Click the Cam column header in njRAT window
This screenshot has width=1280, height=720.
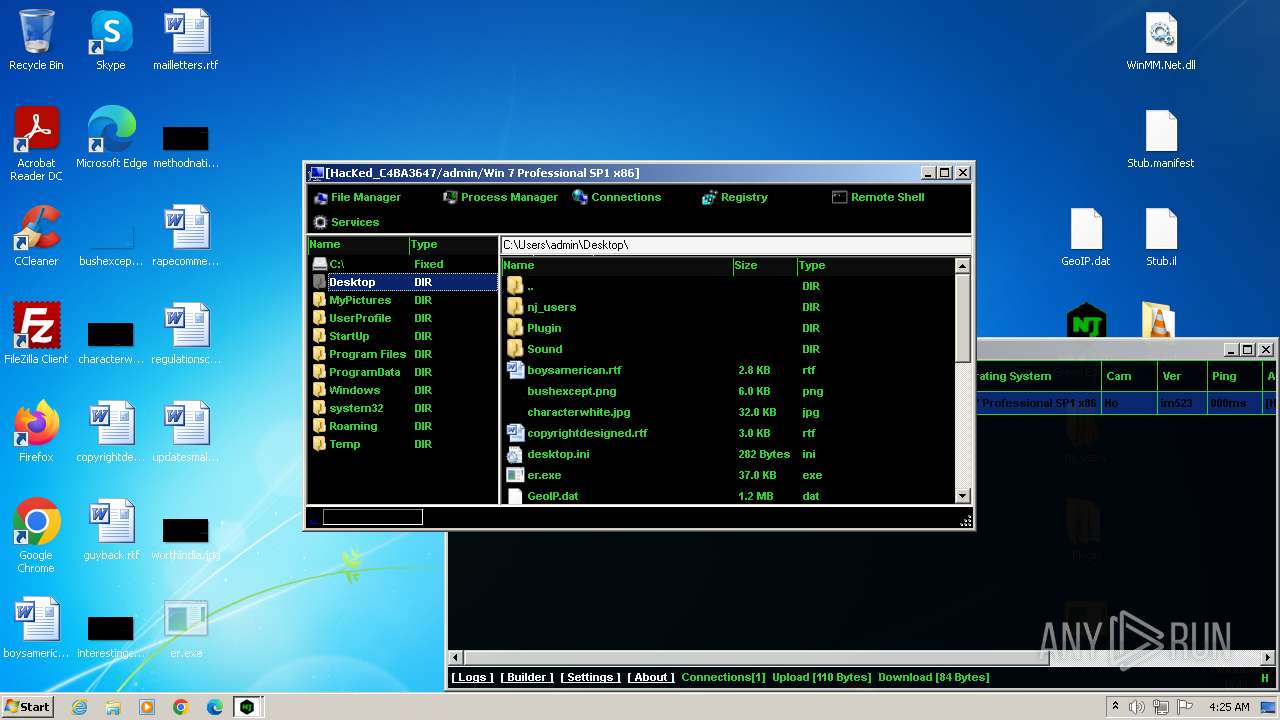(x=1128, y=376)
